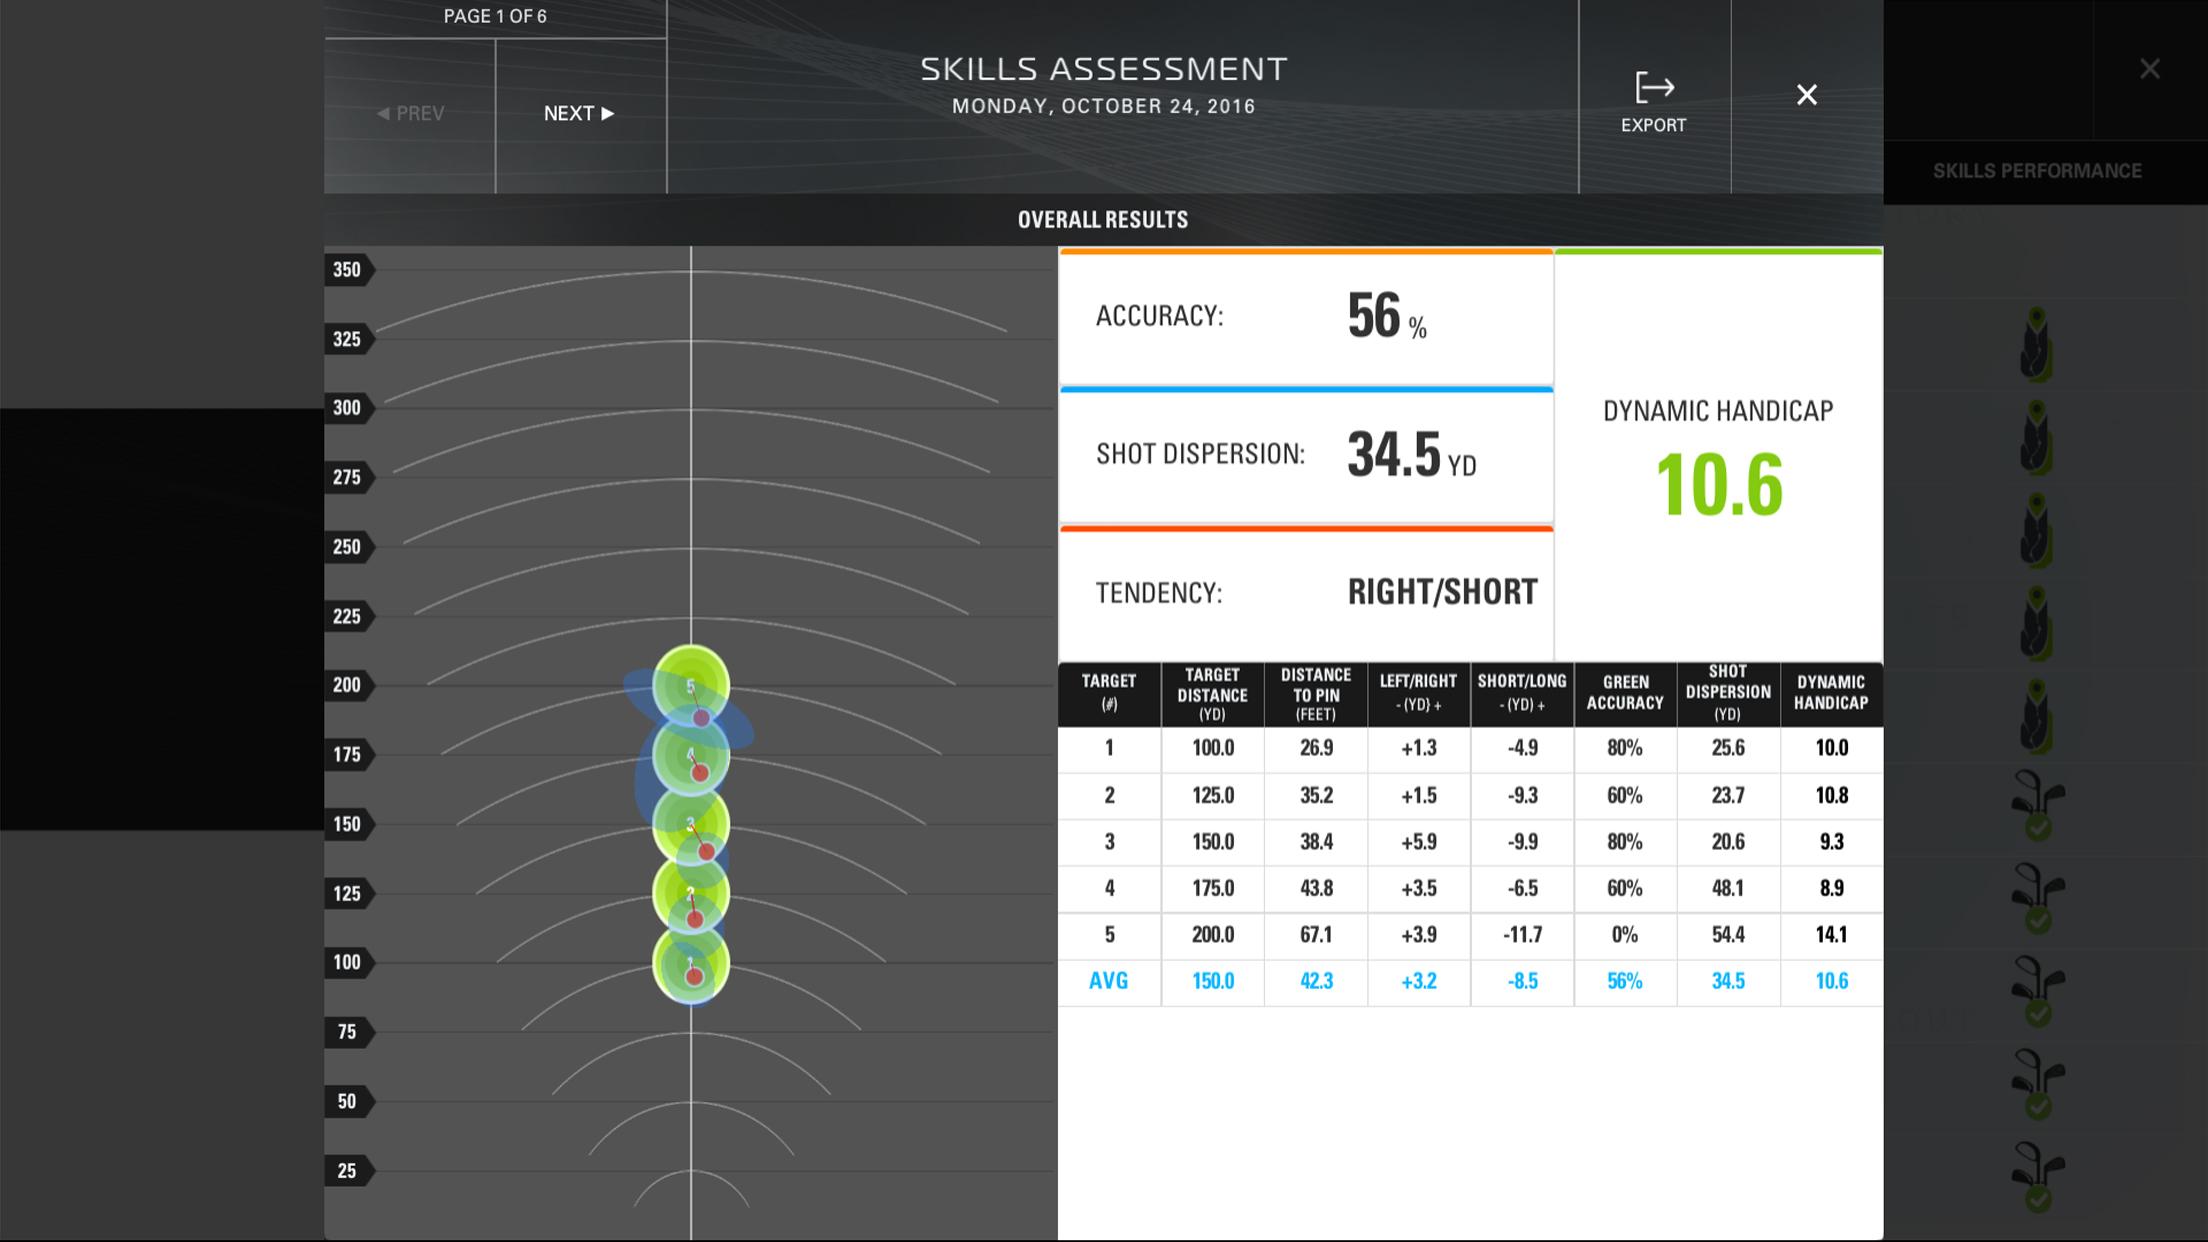This screenshot has width=2208, height=1242.
Task: Go to the NEXT page
Action: click(x=579, y=114)
